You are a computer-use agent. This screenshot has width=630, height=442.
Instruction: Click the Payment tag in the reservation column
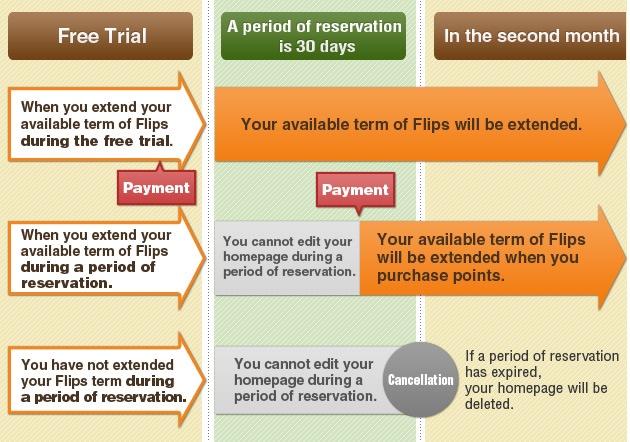(356, 190)
